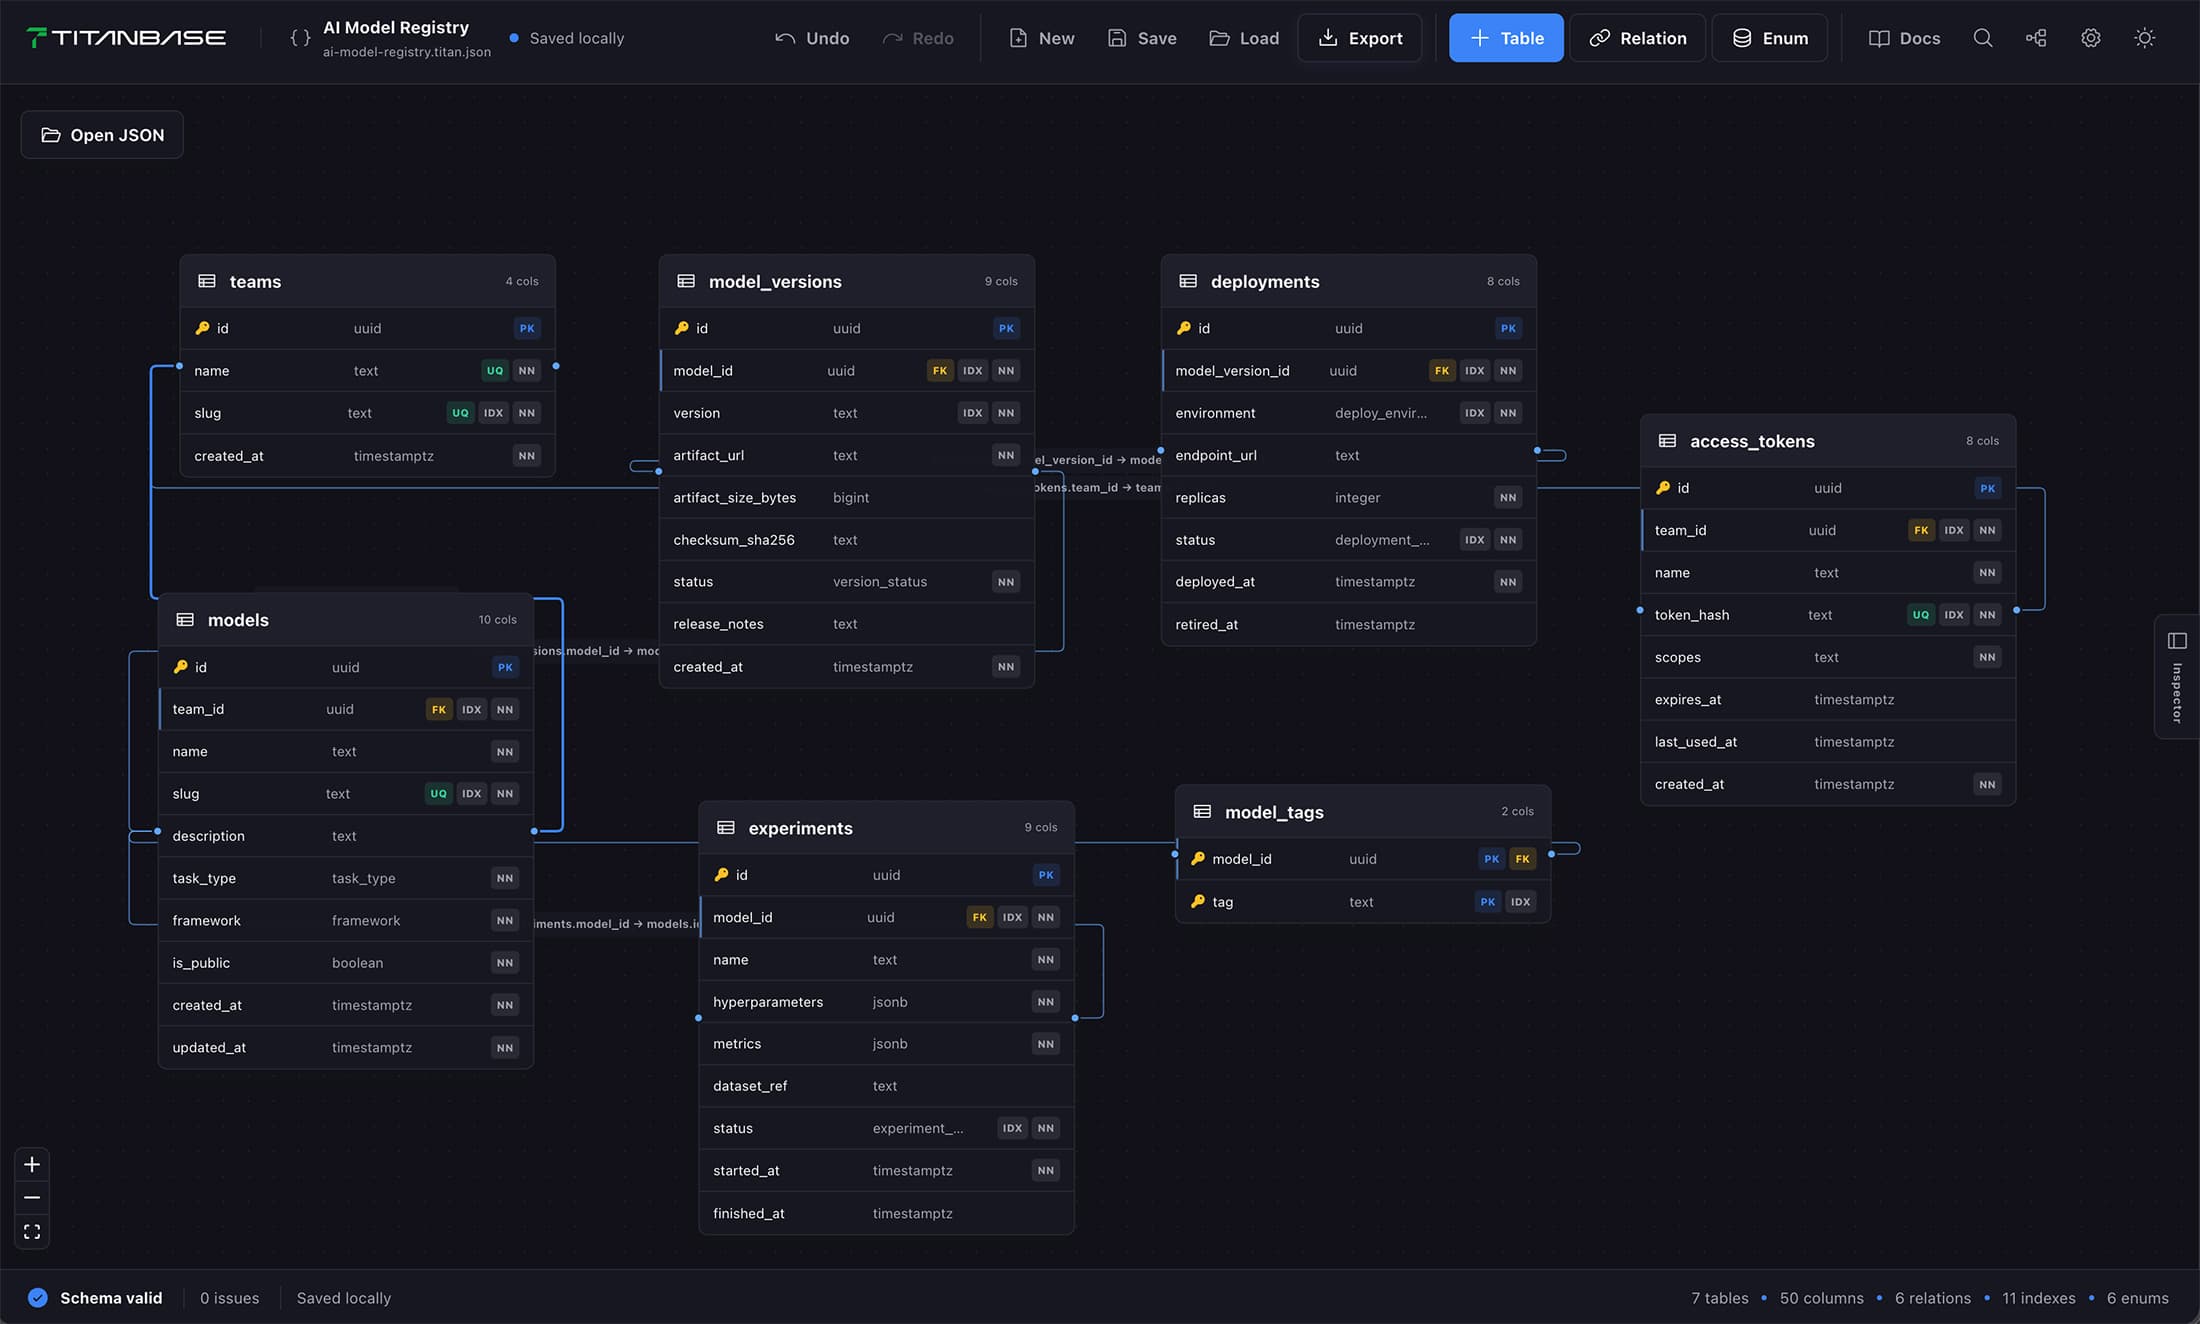Click the TitanBase logo
Screen dimensions: 2200x1324
point(126,38)
